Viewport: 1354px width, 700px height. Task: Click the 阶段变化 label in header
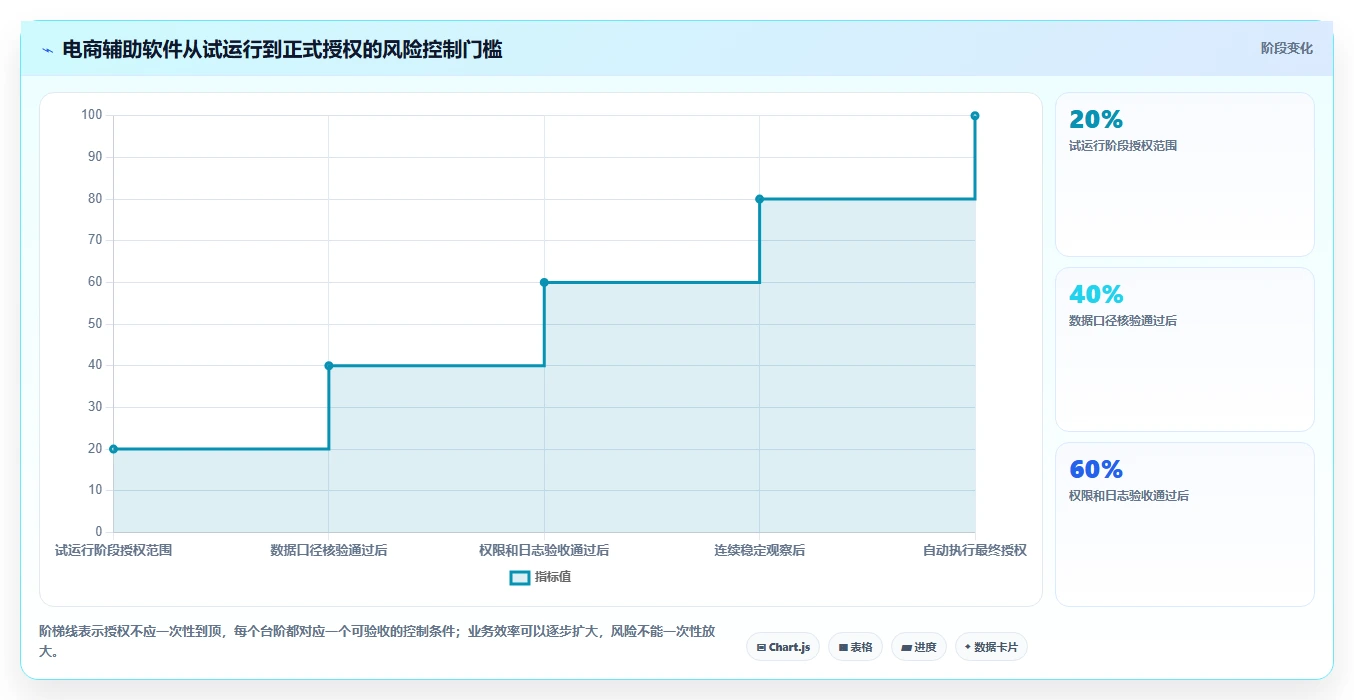pyautogui.click(x=1286, y=48)
